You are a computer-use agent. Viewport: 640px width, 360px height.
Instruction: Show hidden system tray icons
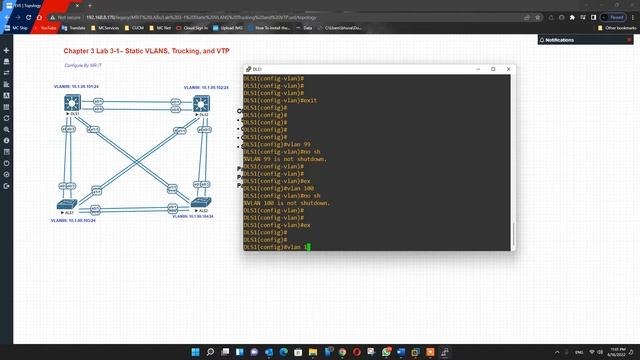tap(557, 352)
